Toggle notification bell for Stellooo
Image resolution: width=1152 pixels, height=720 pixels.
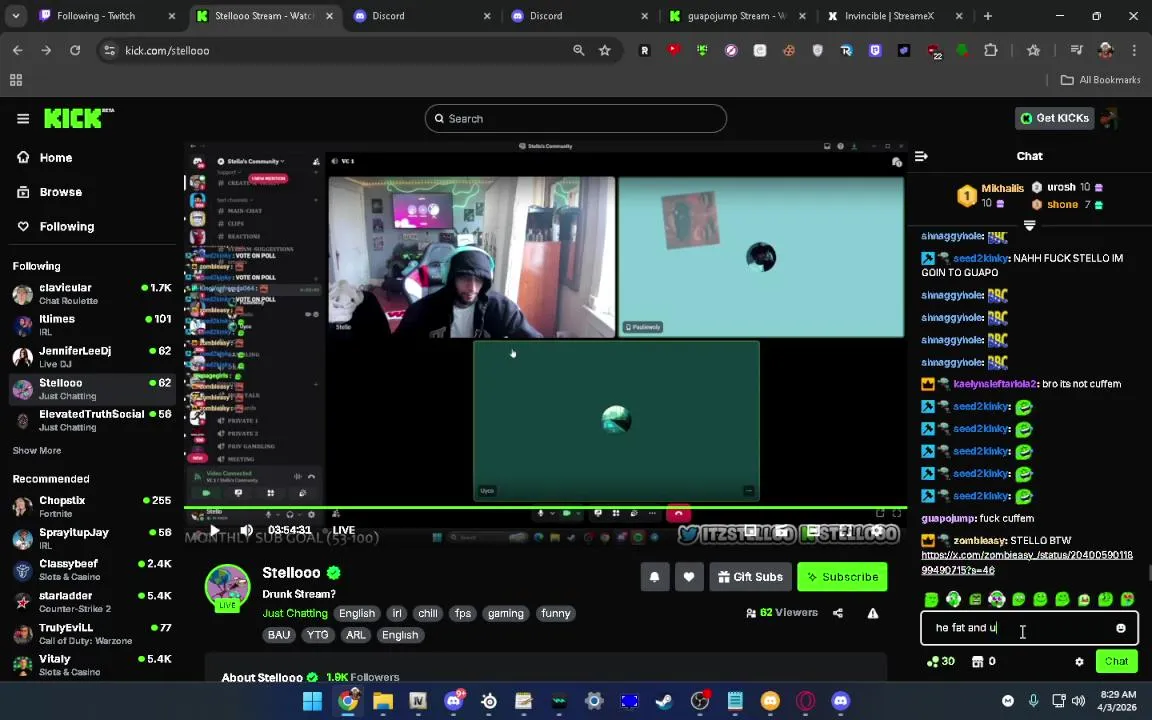[654, 577]
